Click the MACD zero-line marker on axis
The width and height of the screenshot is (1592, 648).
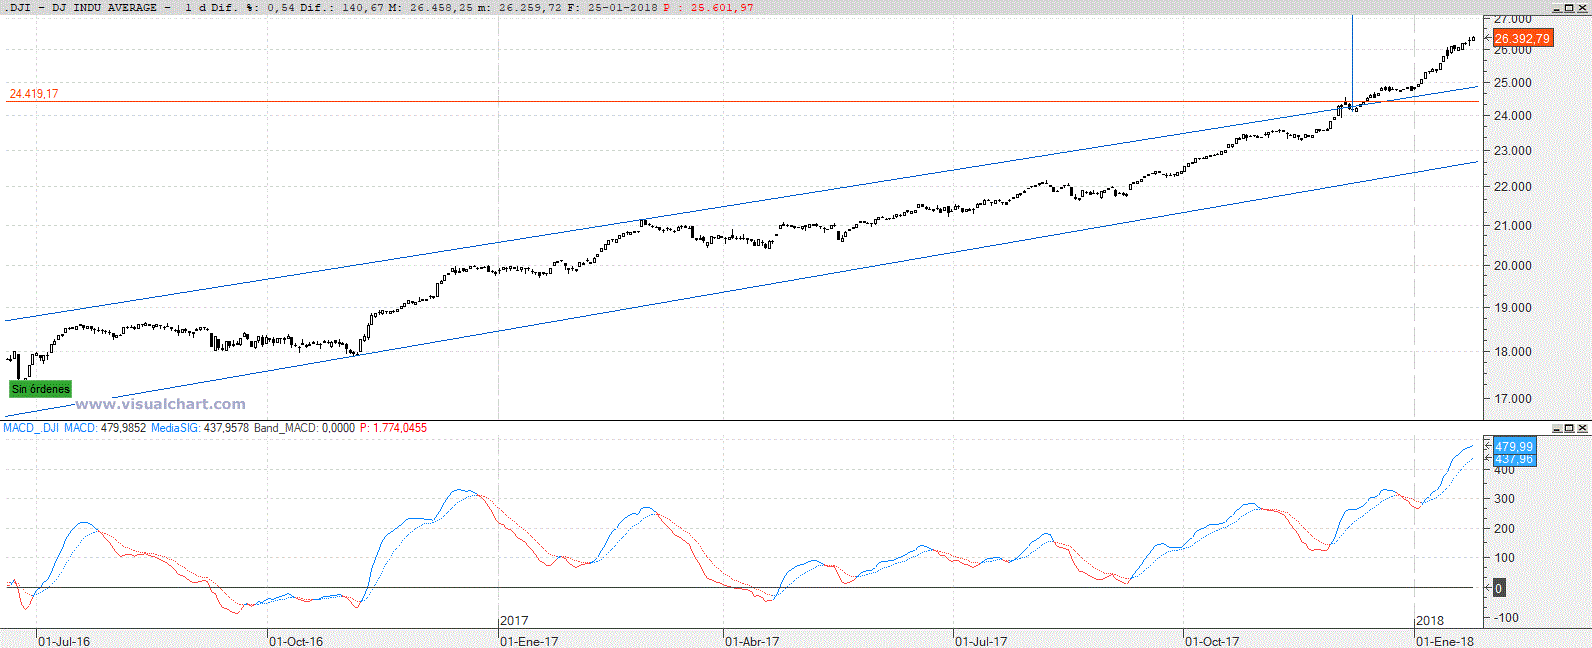1498,588
